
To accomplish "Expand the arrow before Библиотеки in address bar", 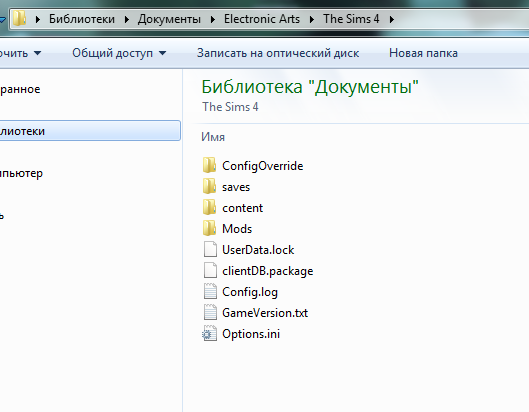I will pyautogui.click(x=38, y=19).
